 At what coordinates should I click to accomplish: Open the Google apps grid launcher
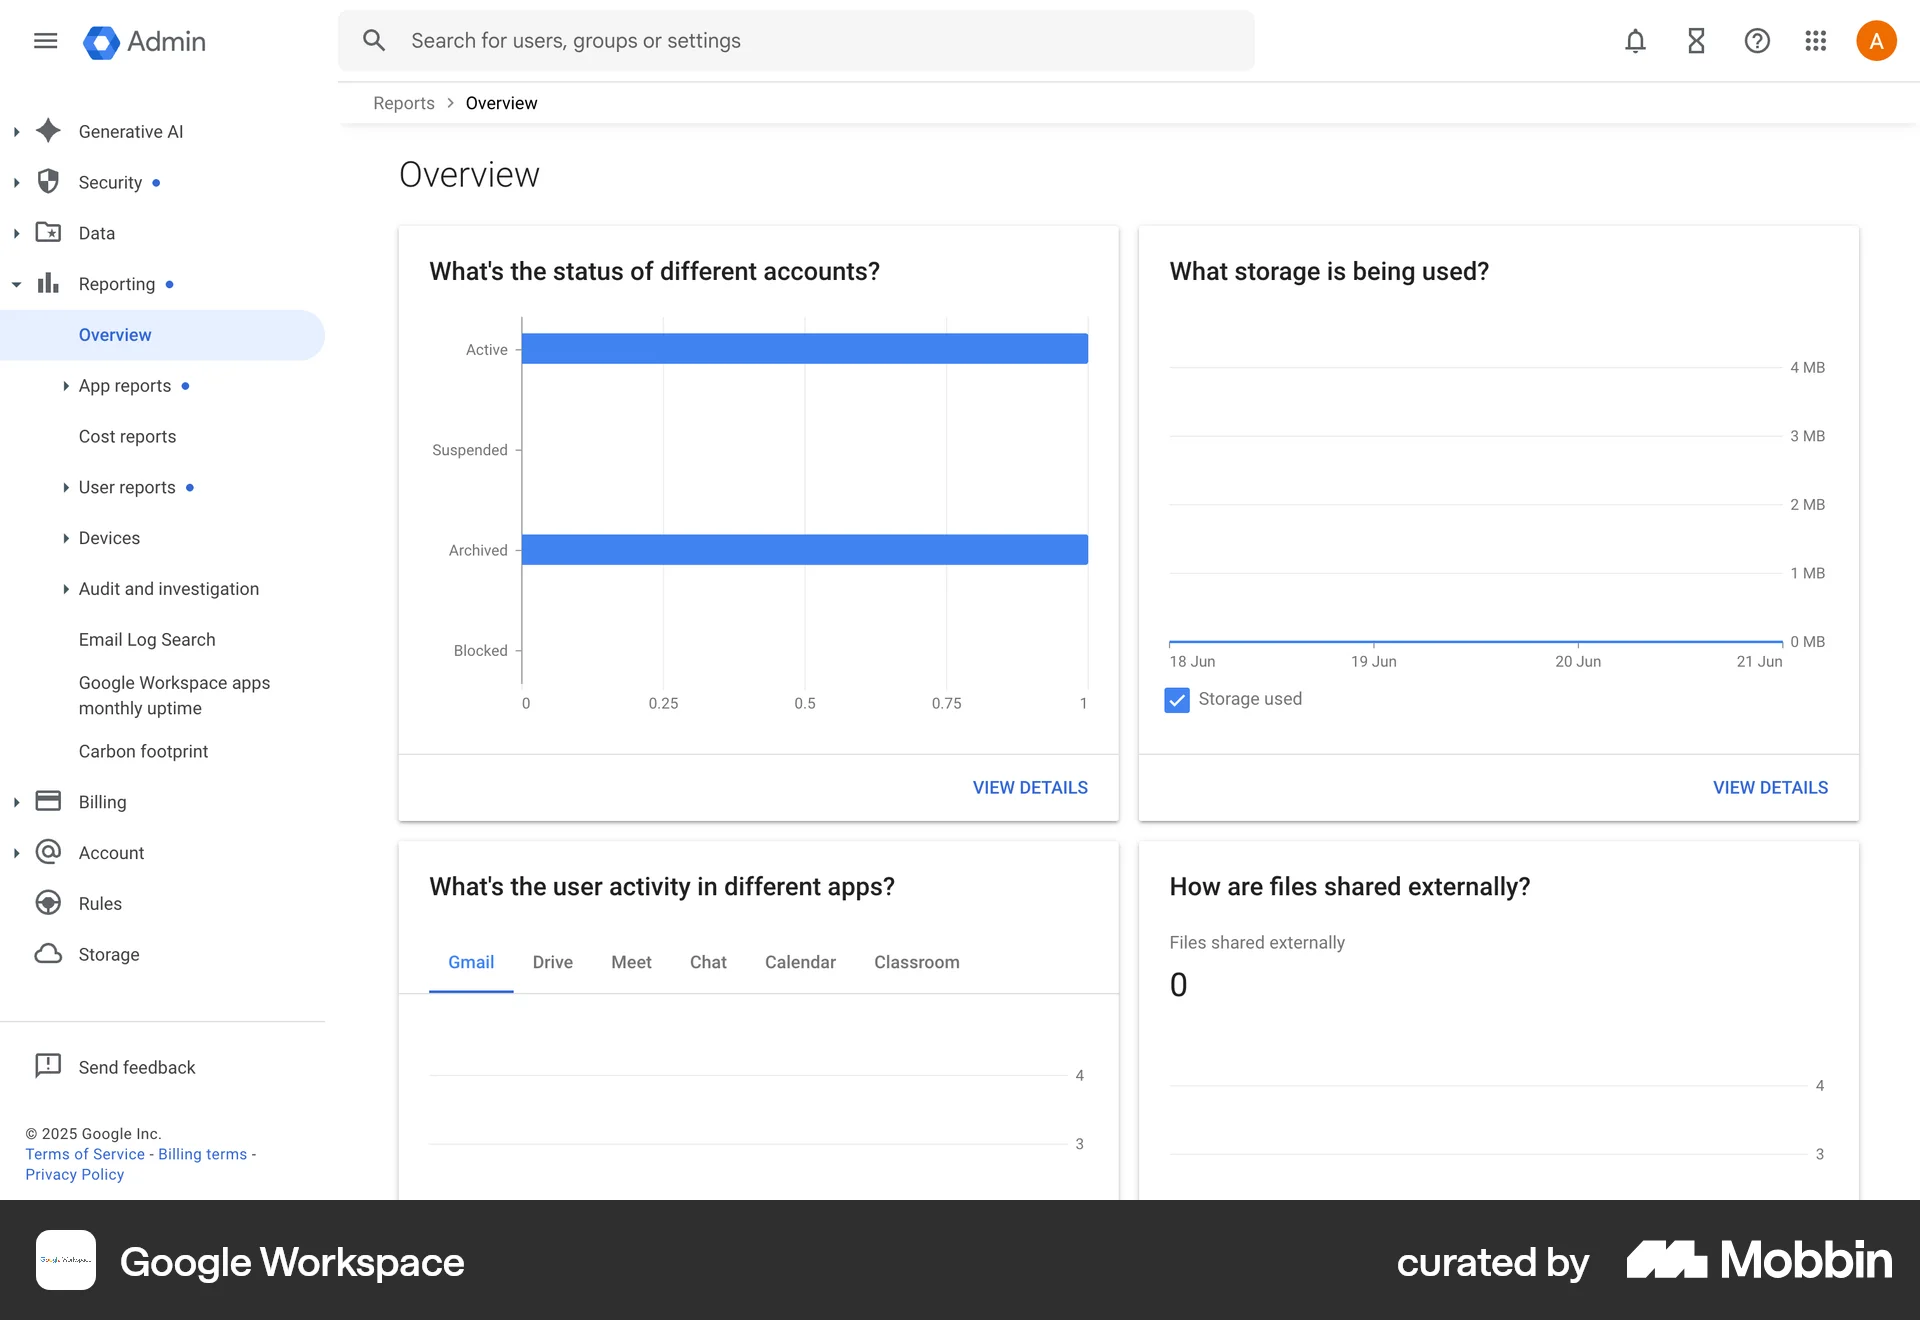(x=1816, y=41)
